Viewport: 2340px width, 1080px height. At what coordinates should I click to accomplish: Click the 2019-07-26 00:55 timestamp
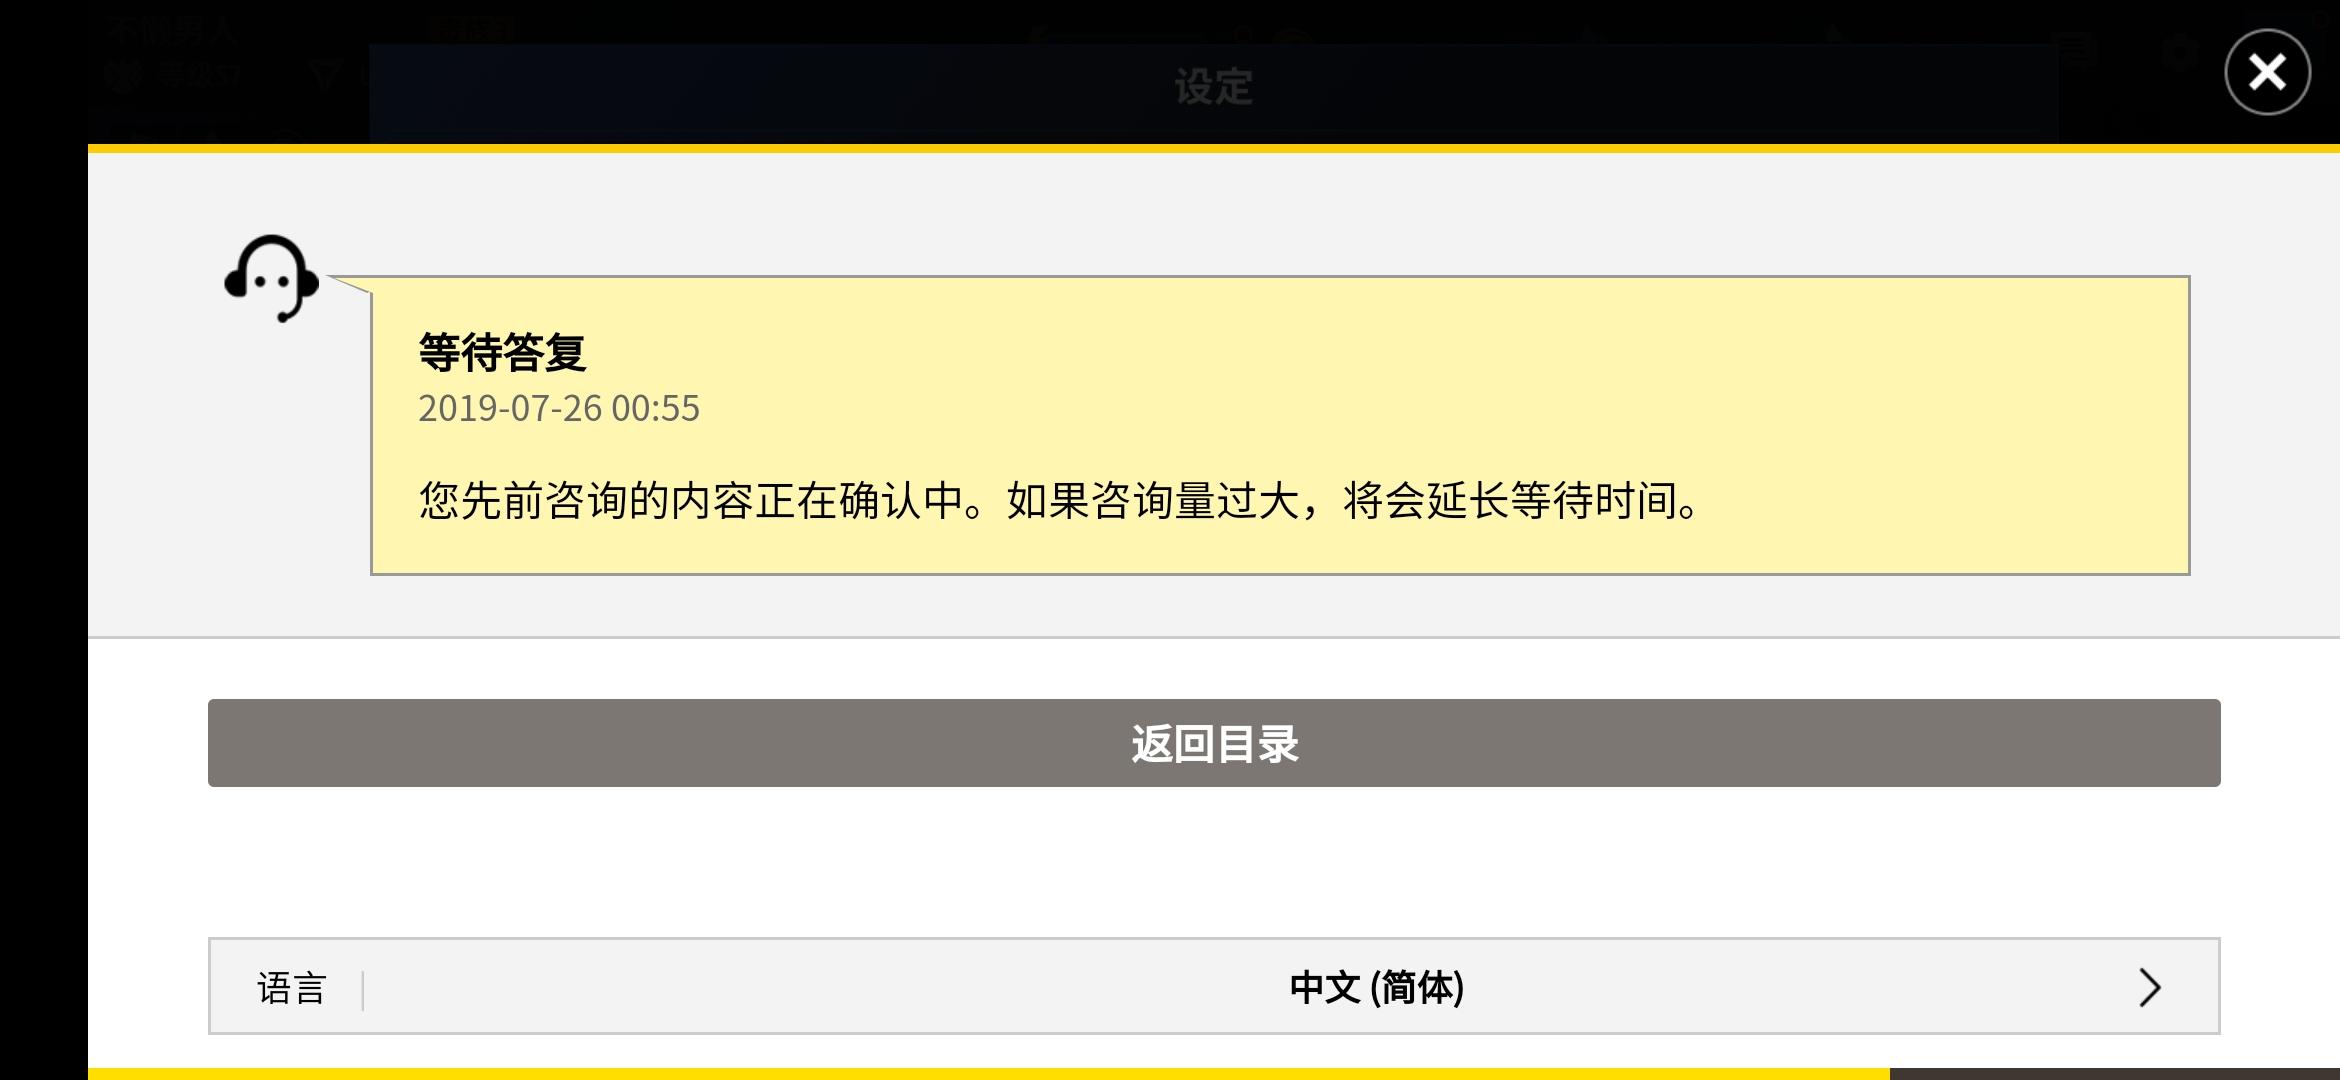coord(559,408)
